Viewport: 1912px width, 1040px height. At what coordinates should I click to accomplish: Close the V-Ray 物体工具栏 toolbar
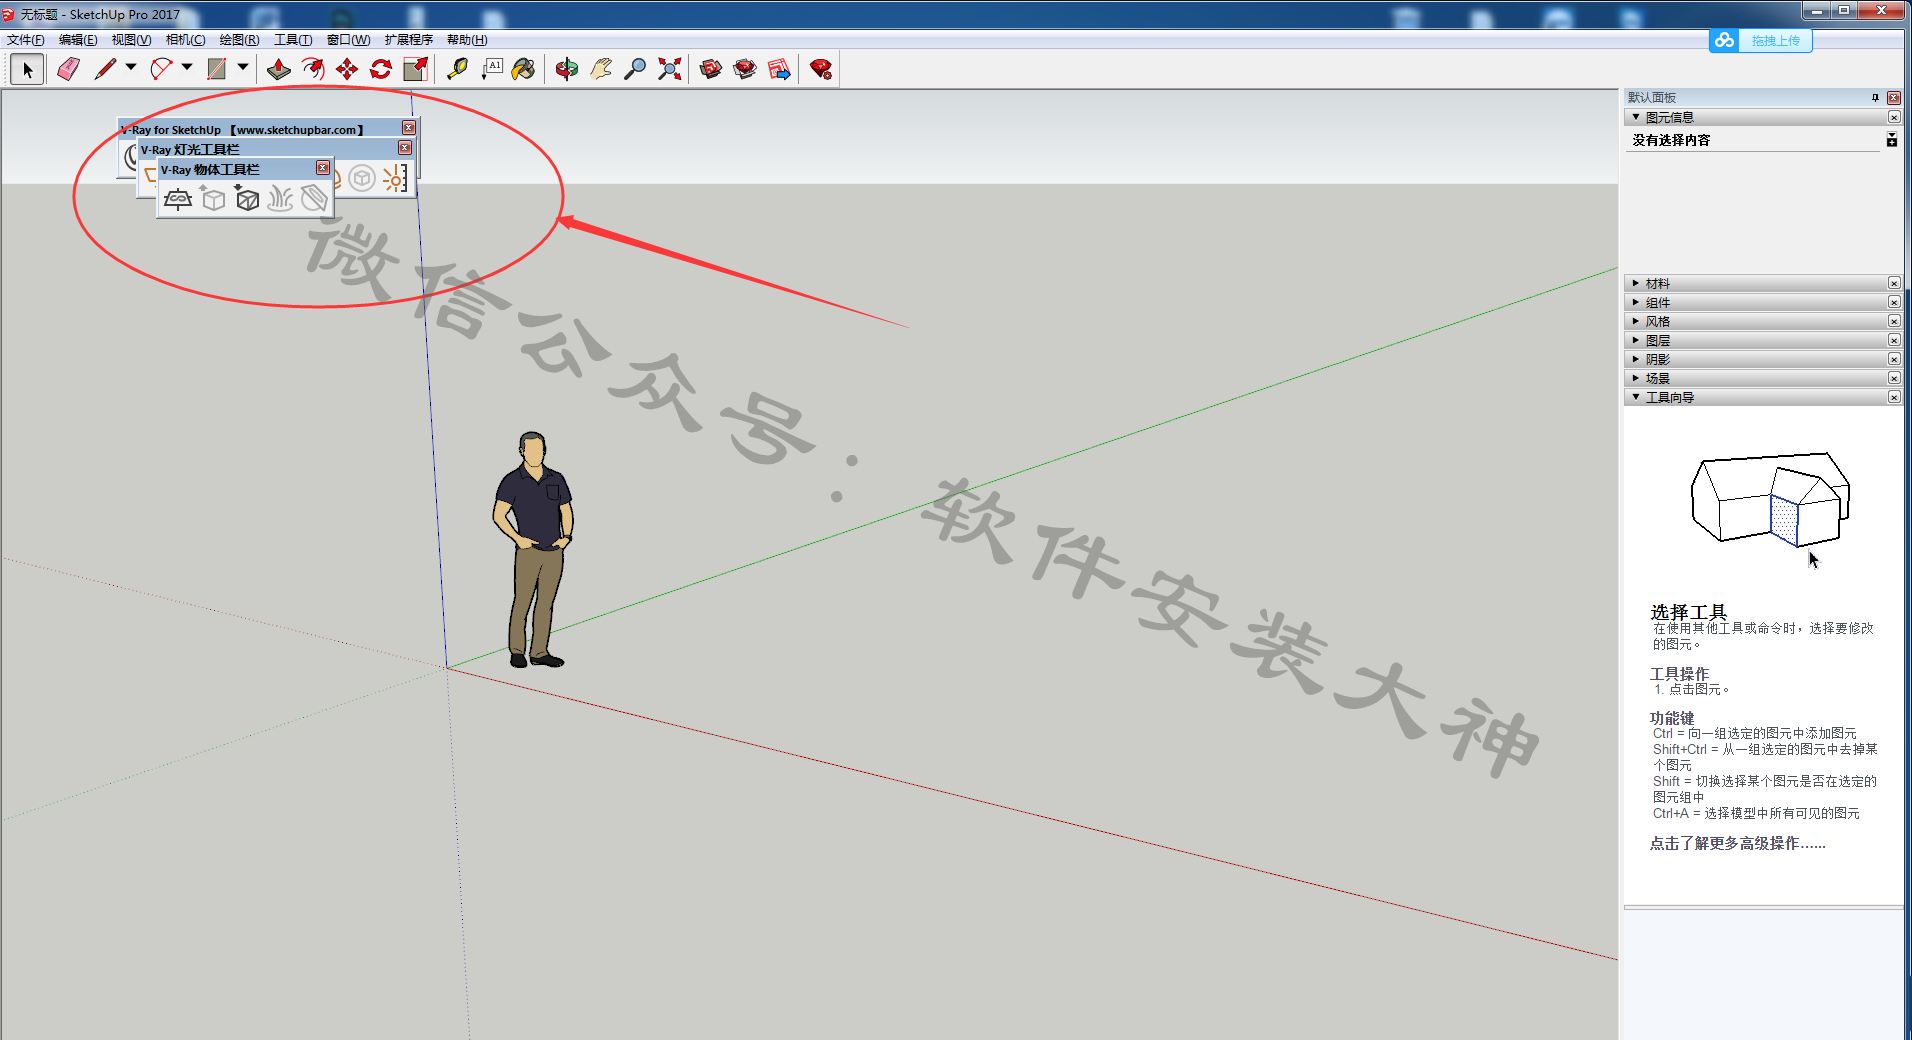pos(322,168)
